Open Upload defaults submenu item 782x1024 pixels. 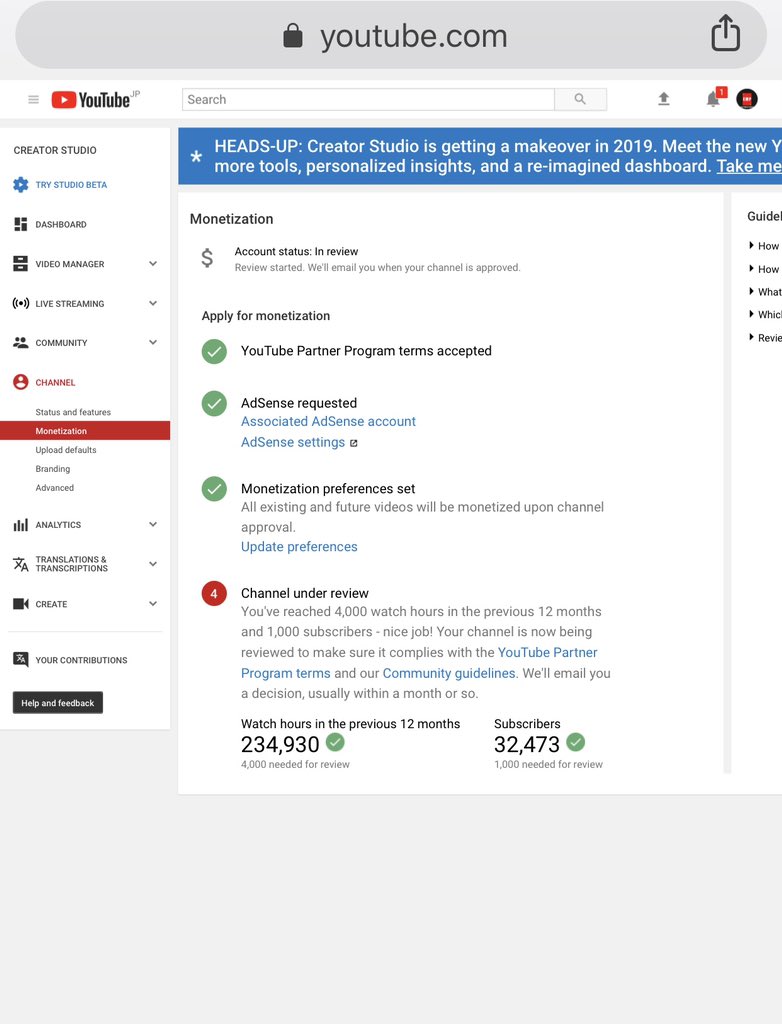[x=66, y=450]
